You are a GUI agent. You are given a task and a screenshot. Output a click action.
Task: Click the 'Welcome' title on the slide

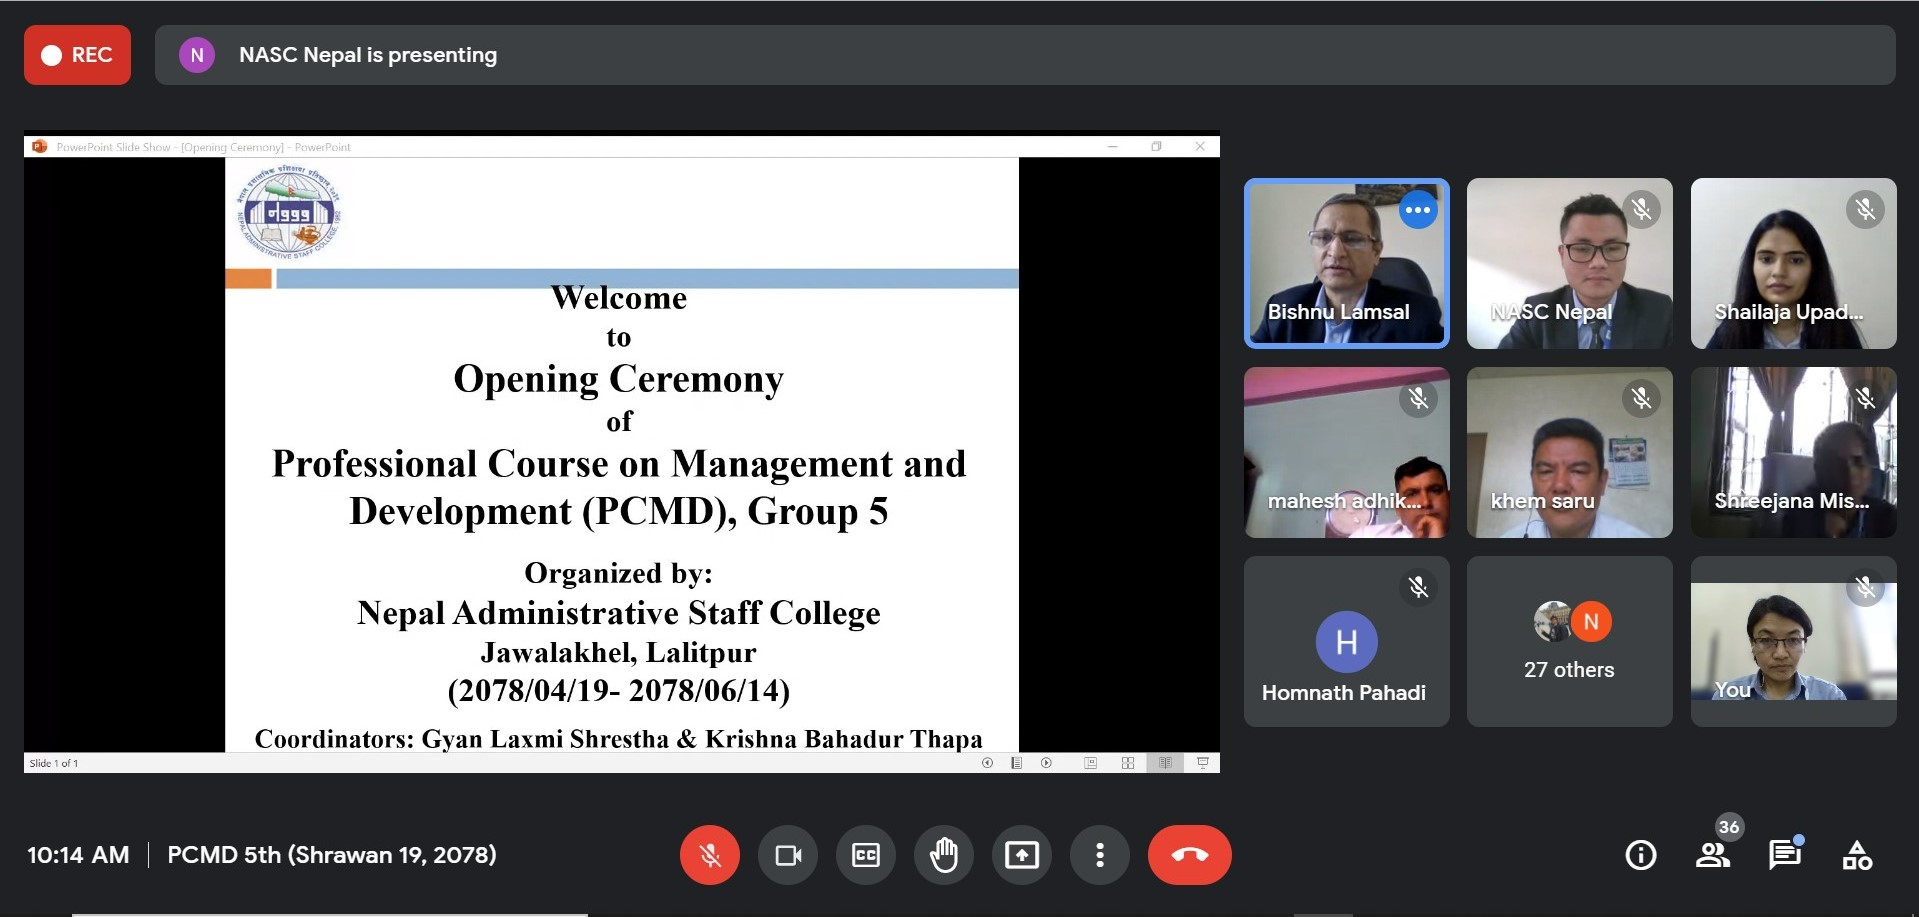pyautogui.click(x=619, y=298)
